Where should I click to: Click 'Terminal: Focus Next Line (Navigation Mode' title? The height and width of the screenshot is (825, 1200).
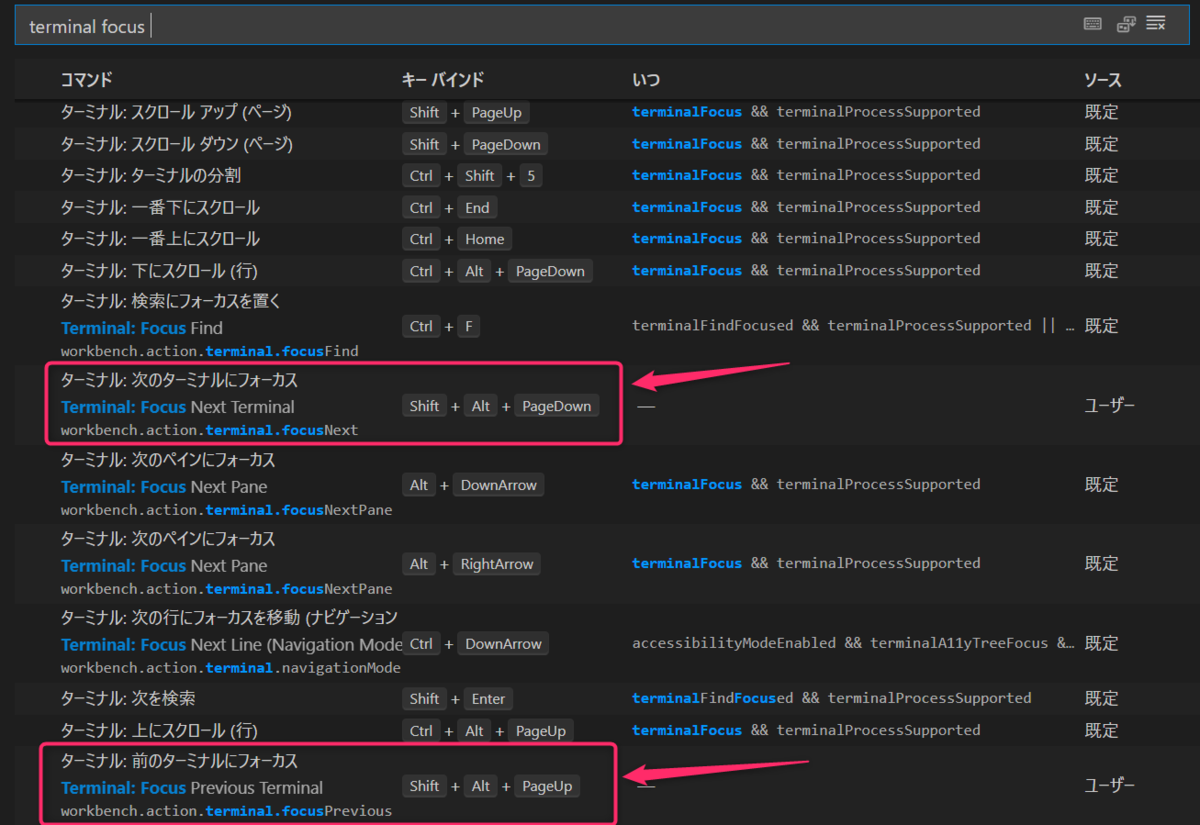(x=232, y=645)
